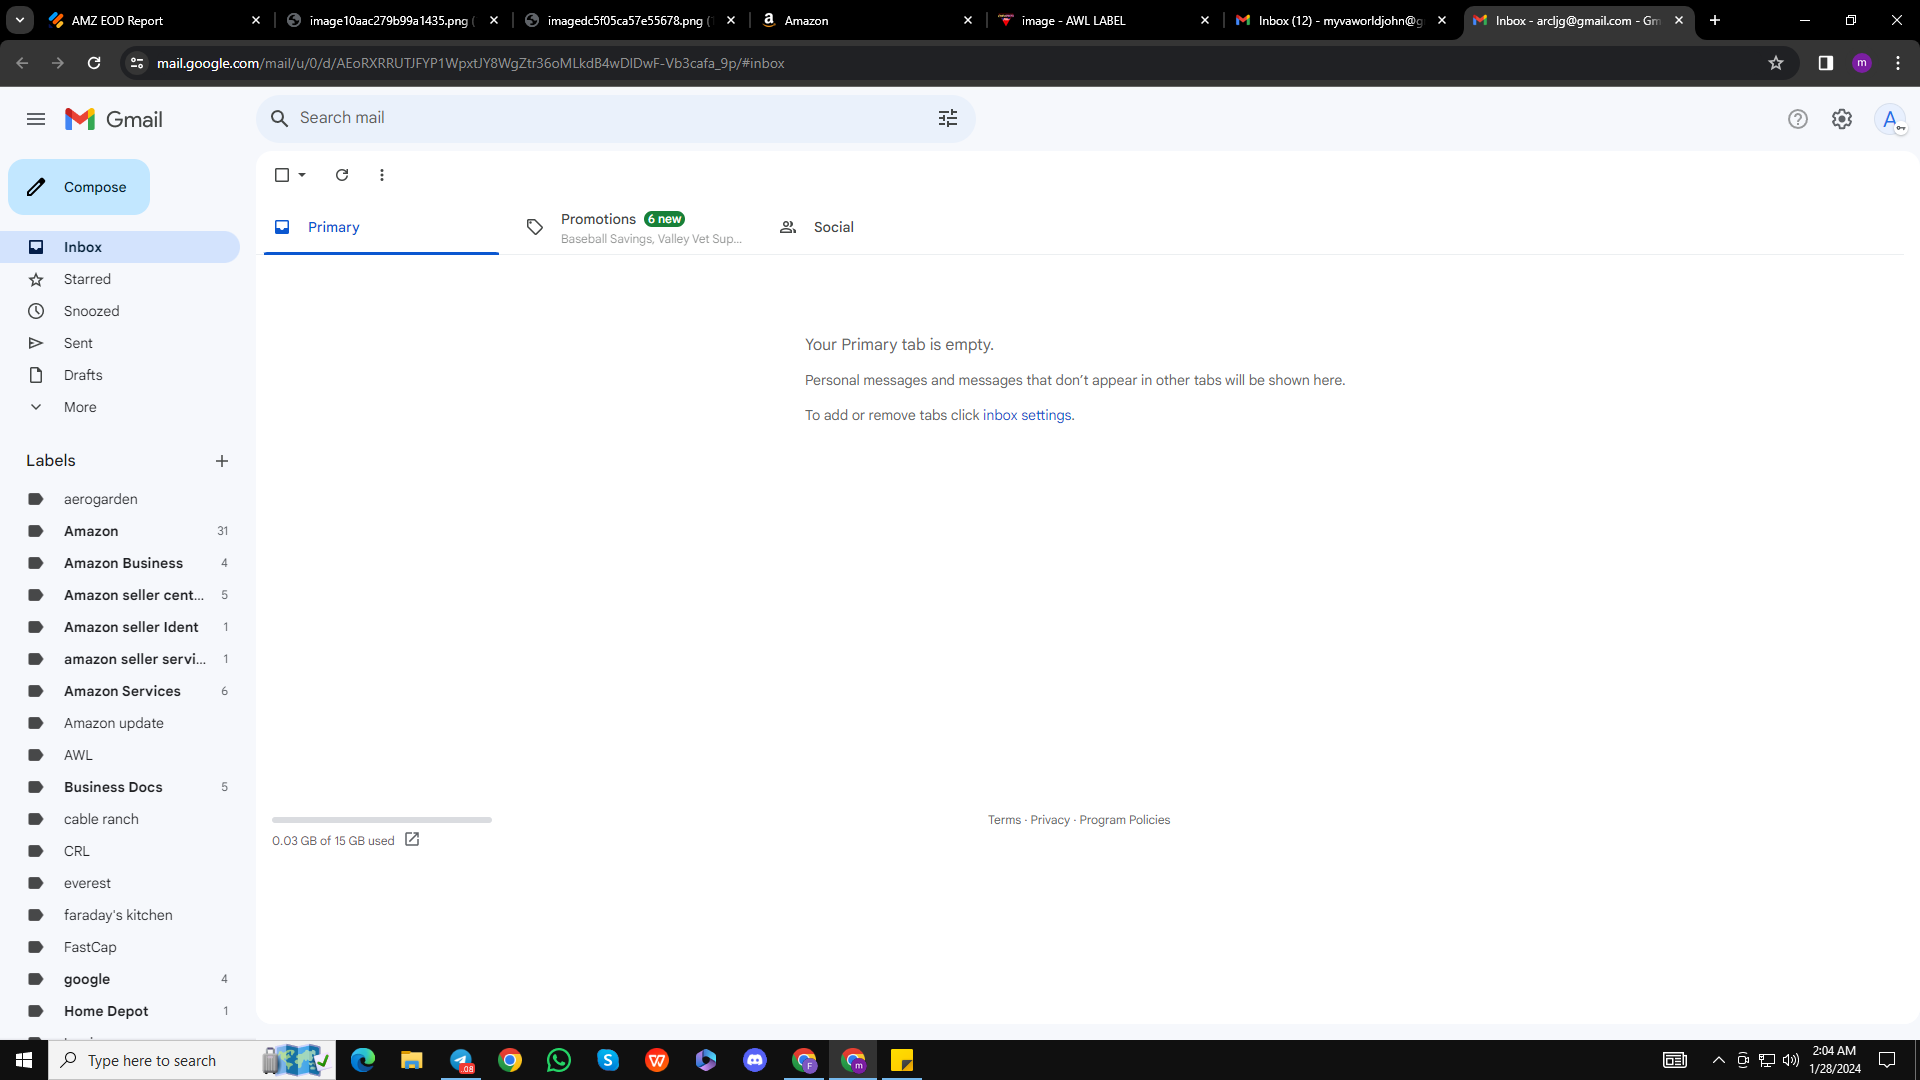
Task: Open the Home Depot label
Action: (x=120, y=1011)
